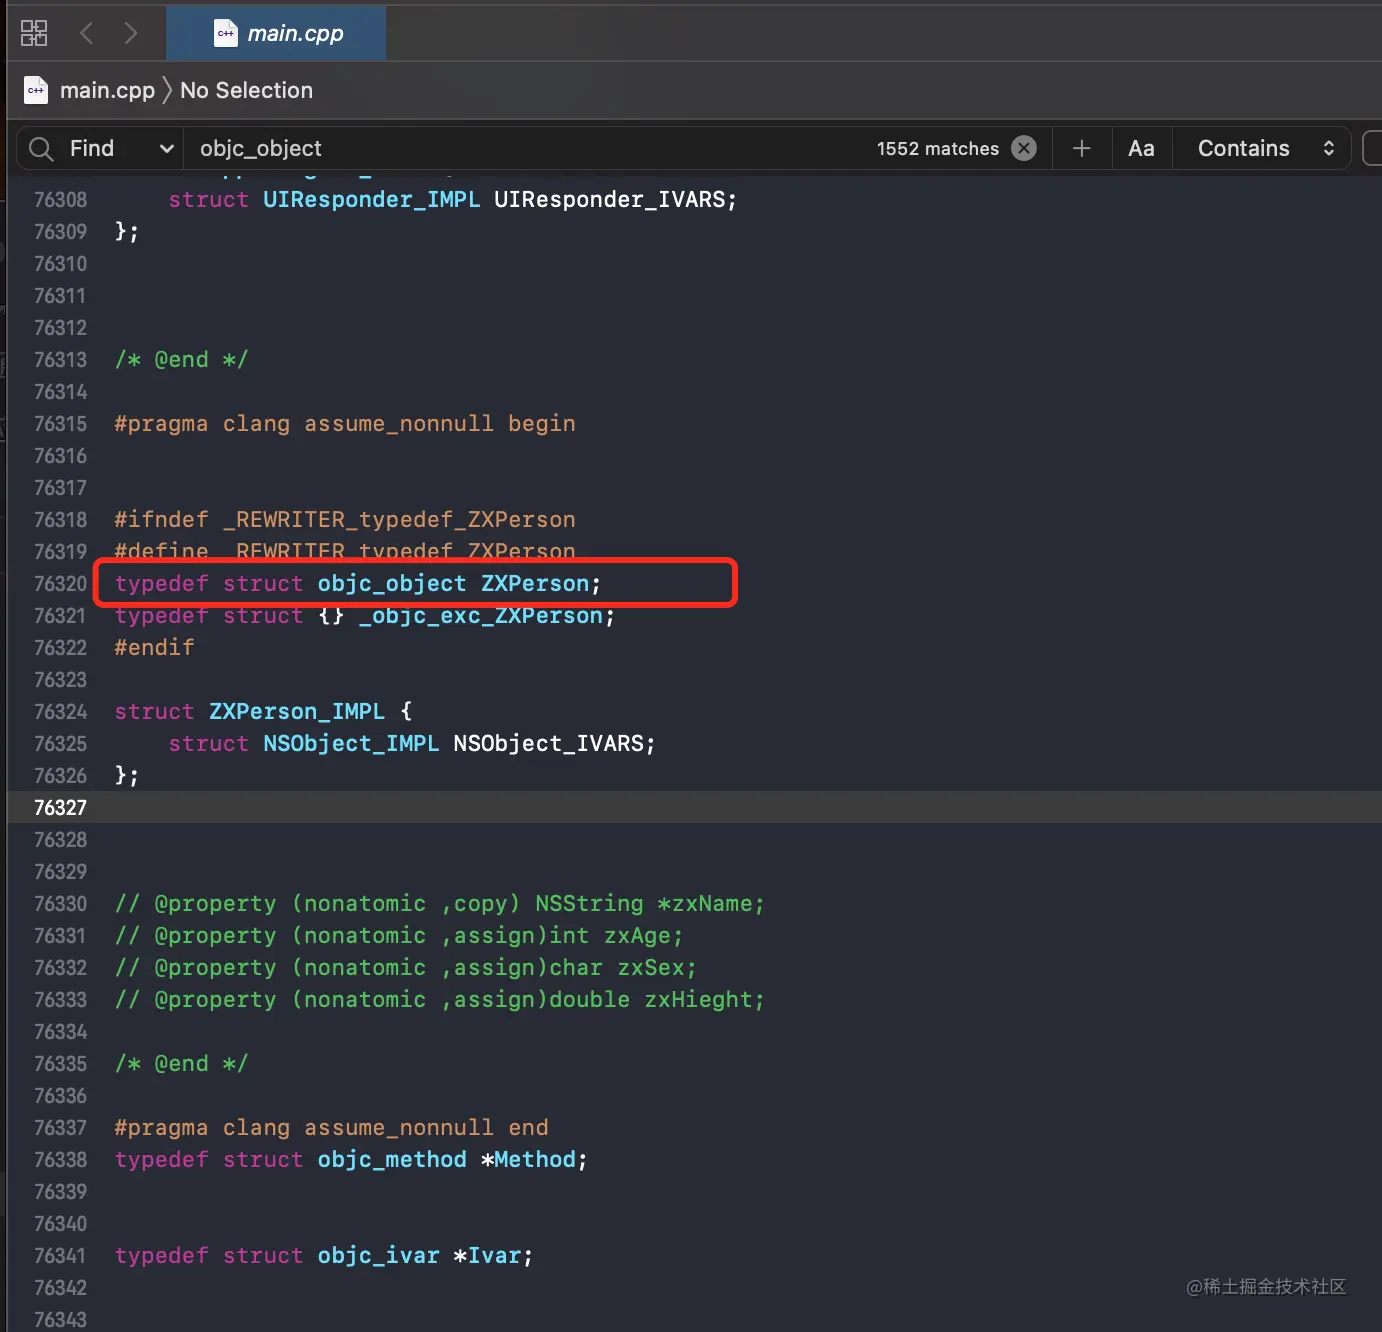
Task: Click the assume_nonnull begin pragma line
Action: point(344,424)
